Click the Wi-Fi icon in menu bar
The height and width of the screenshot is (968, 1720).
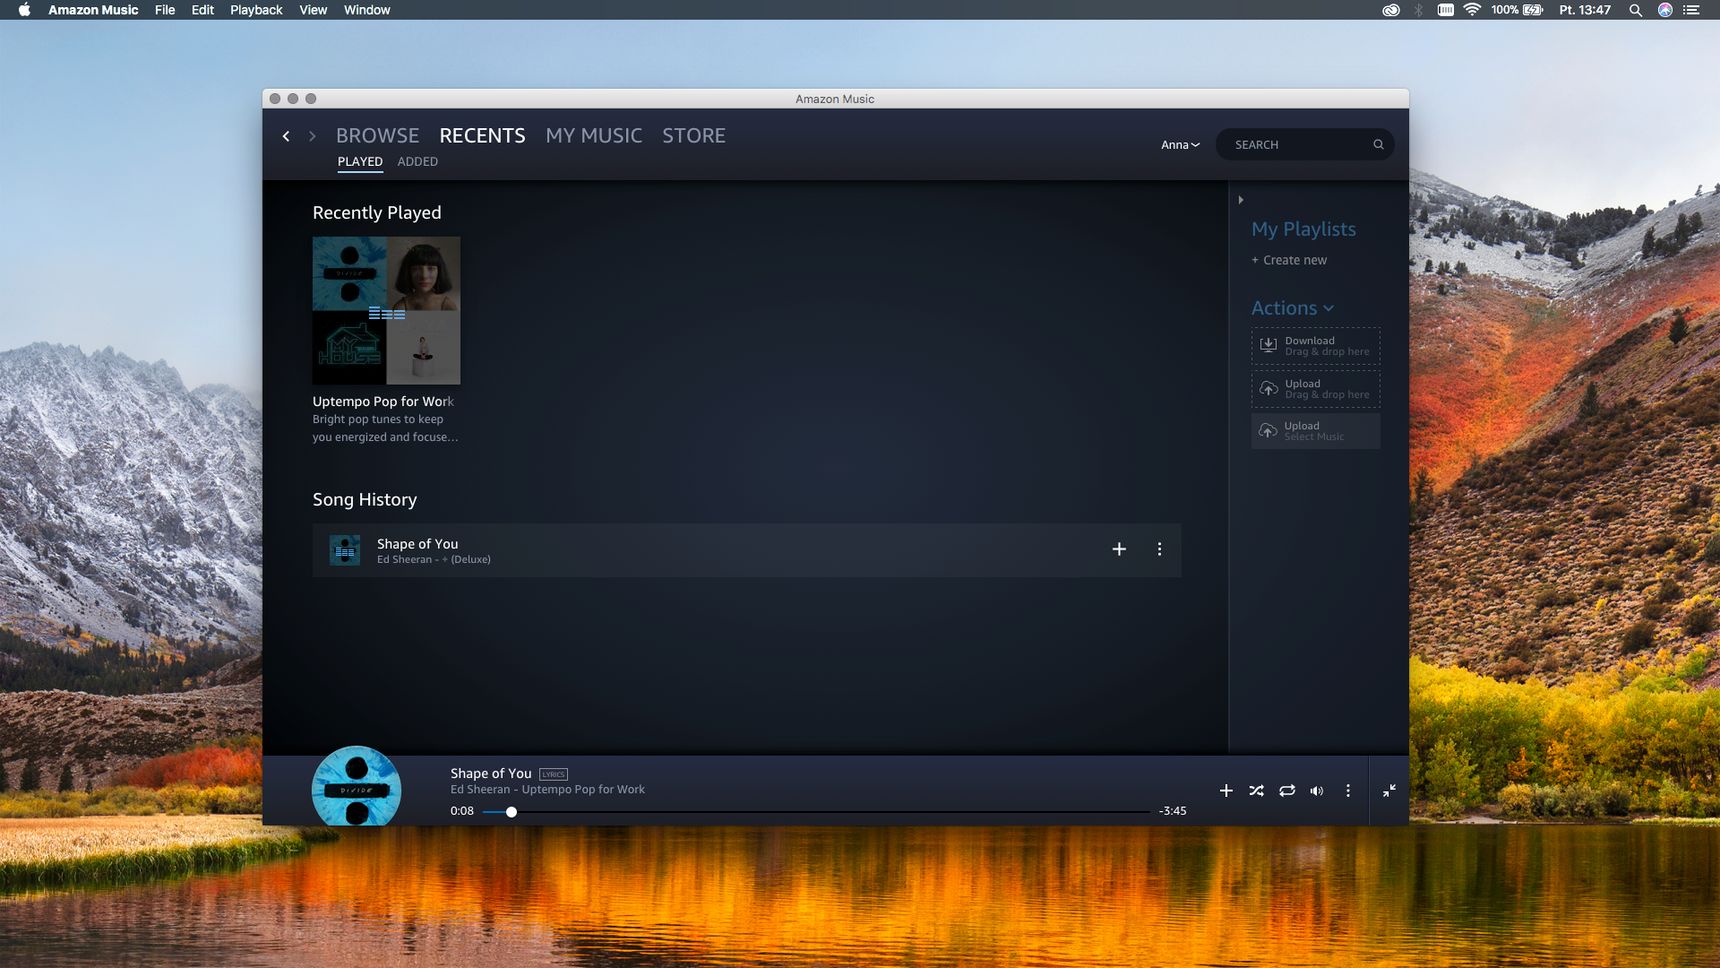point(1472,10)
